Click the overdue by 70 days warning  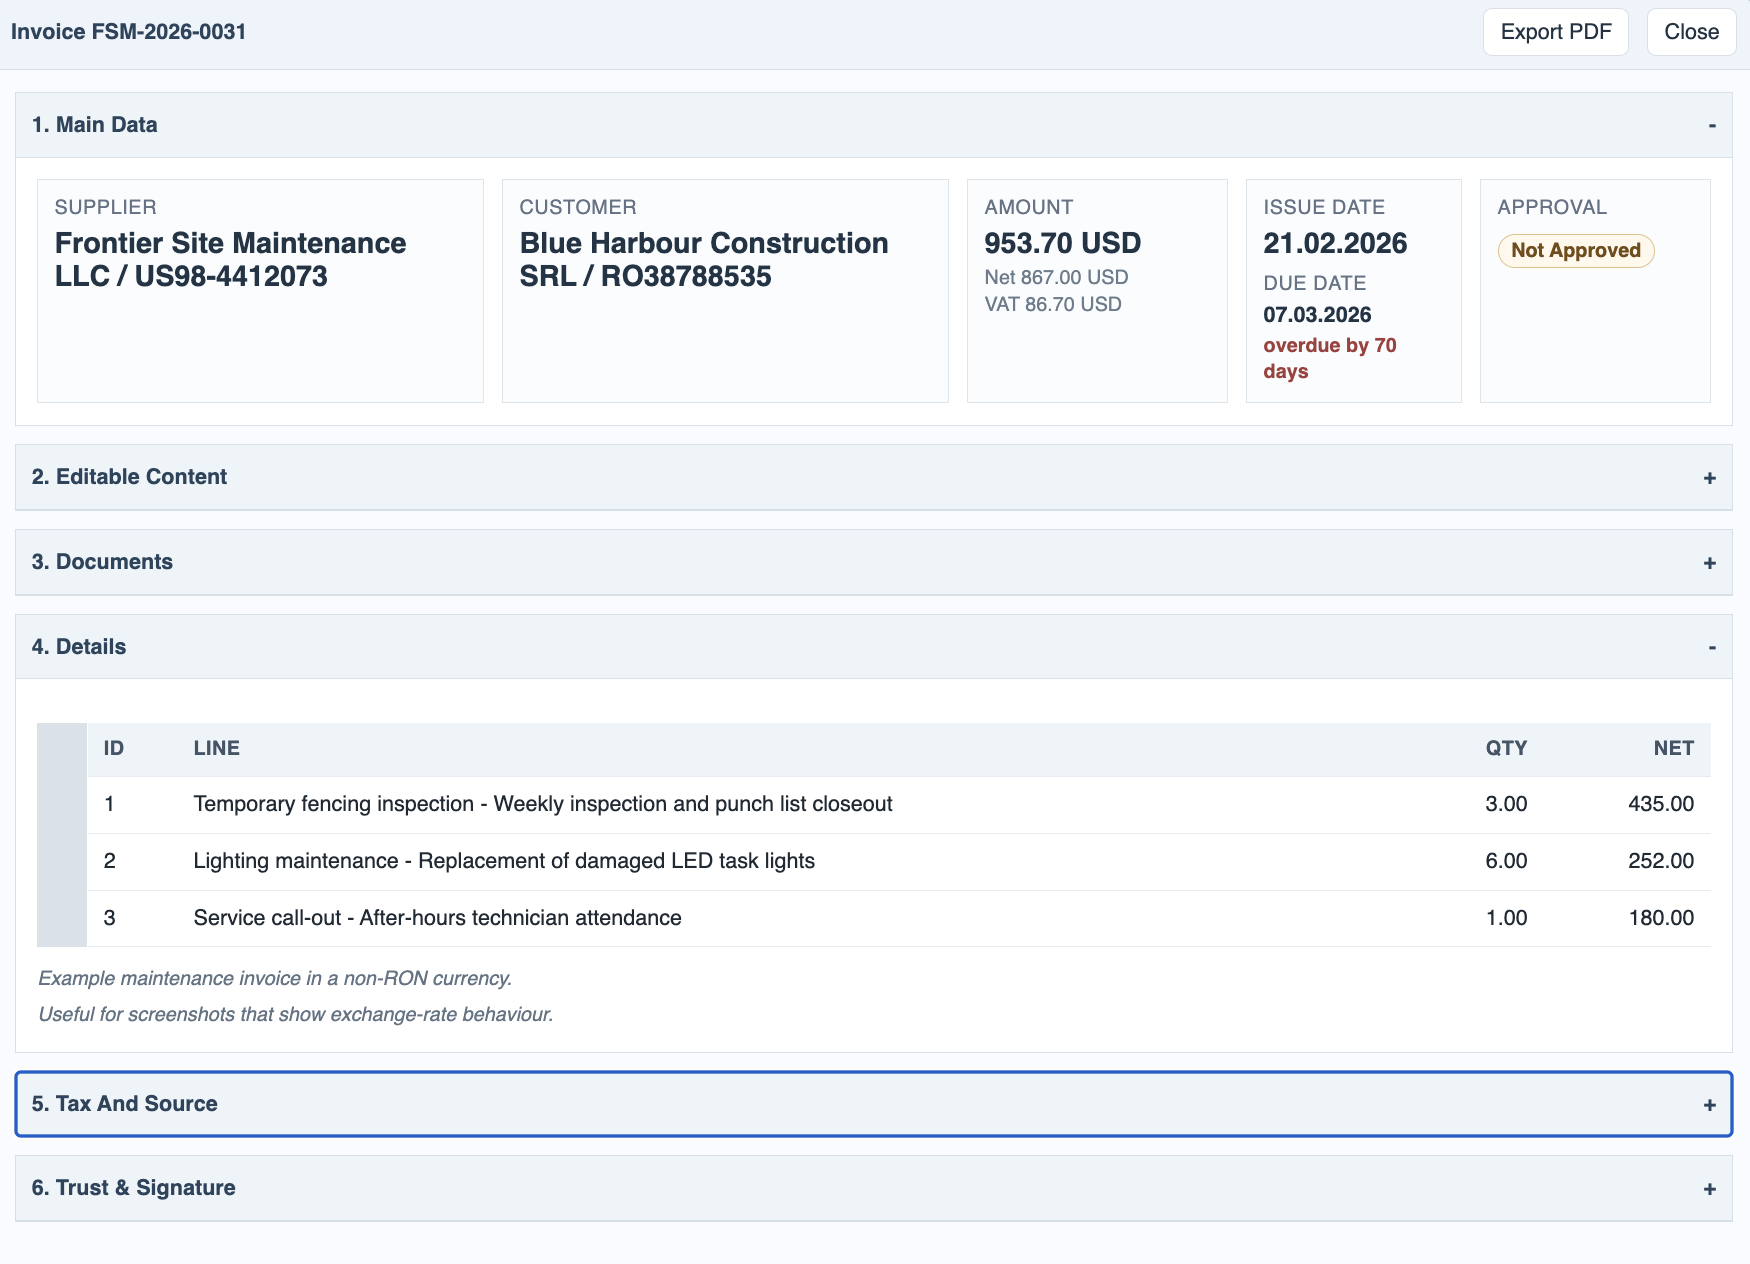(x=1329, y=358)
